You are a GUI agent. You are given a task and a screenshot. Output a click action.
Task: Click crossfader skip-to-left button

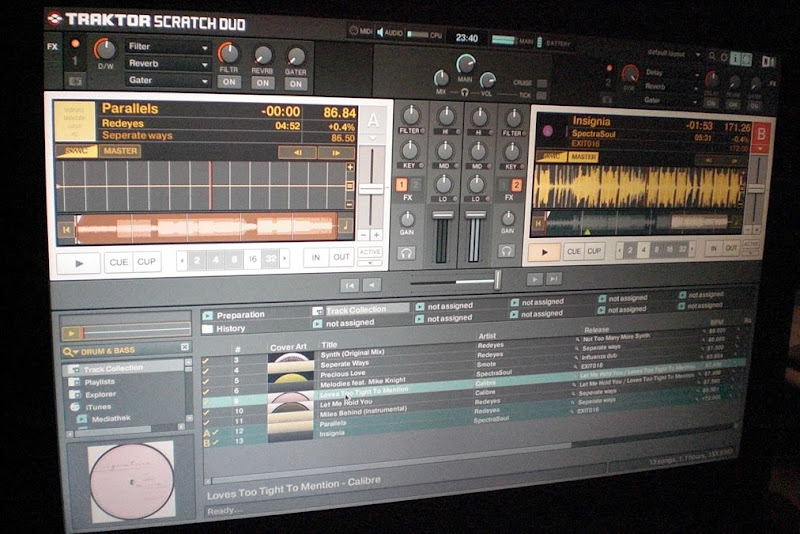pyautogui.click(x=349, y=285)
